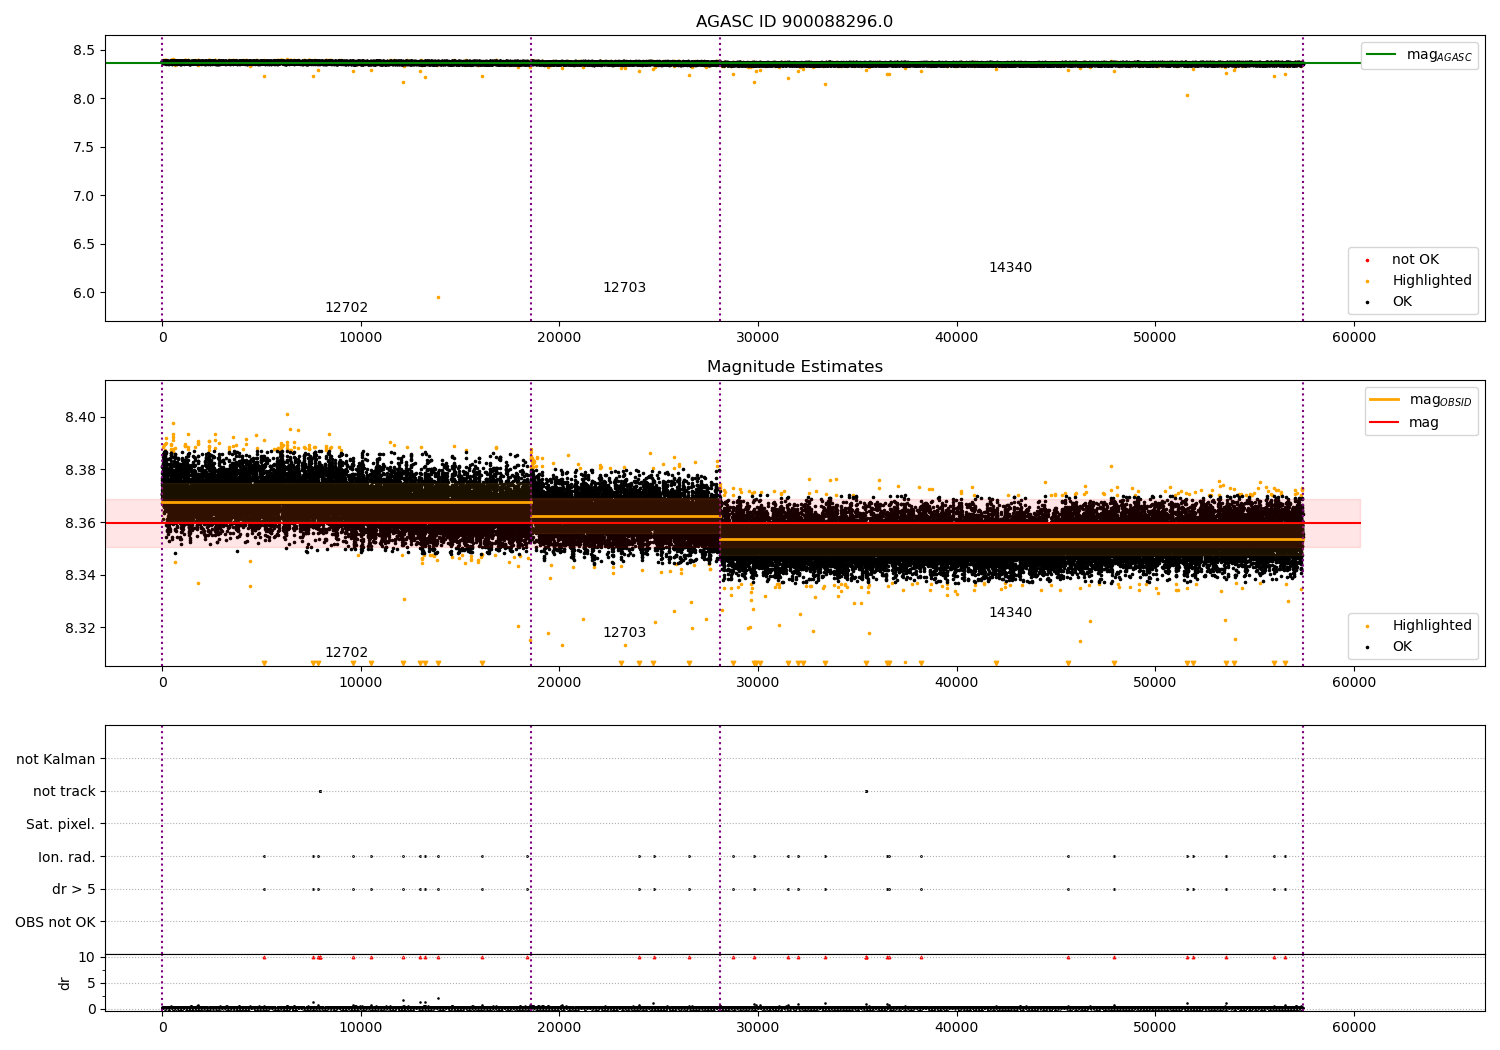The height and width of the screenshot is (1050, 1500).
Task: Click the 7.0 y-tick of top plot
Action: 83,196
